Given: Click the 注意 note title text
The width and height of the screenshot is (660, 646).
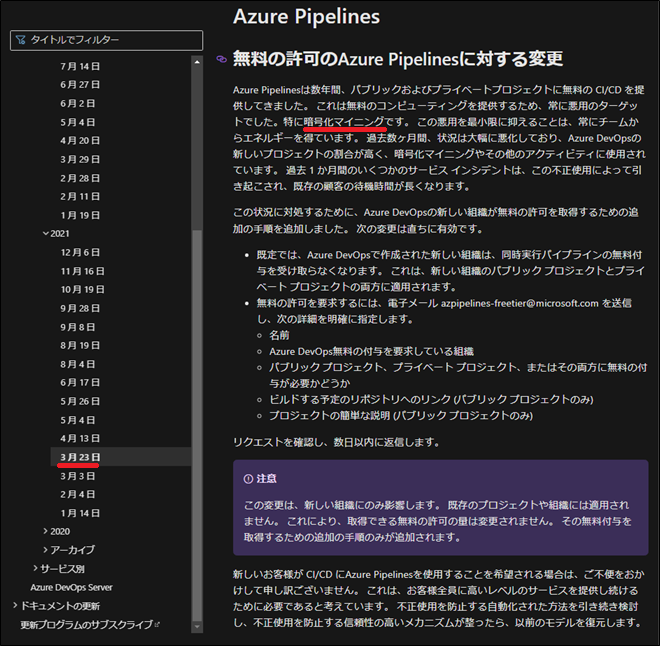Looking at the screenshot, I should 266,479.
